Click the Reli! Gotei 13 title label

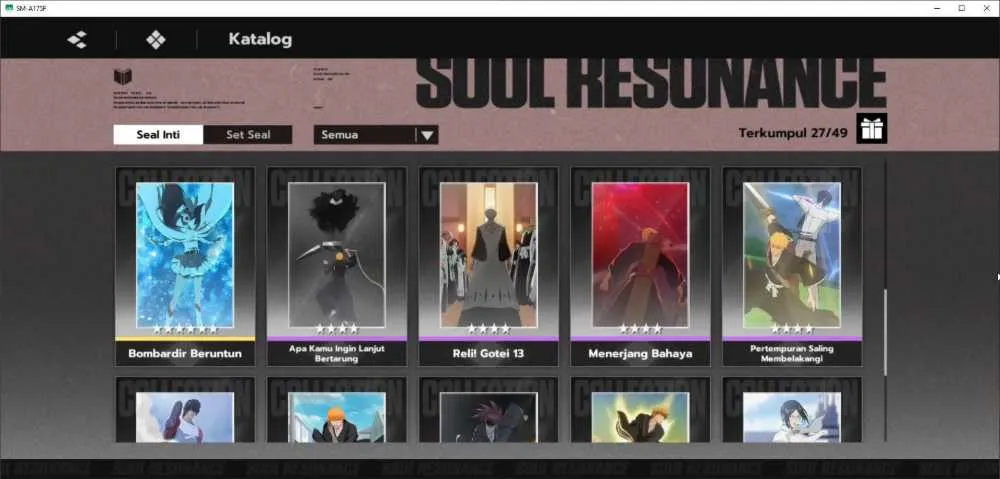489,353
